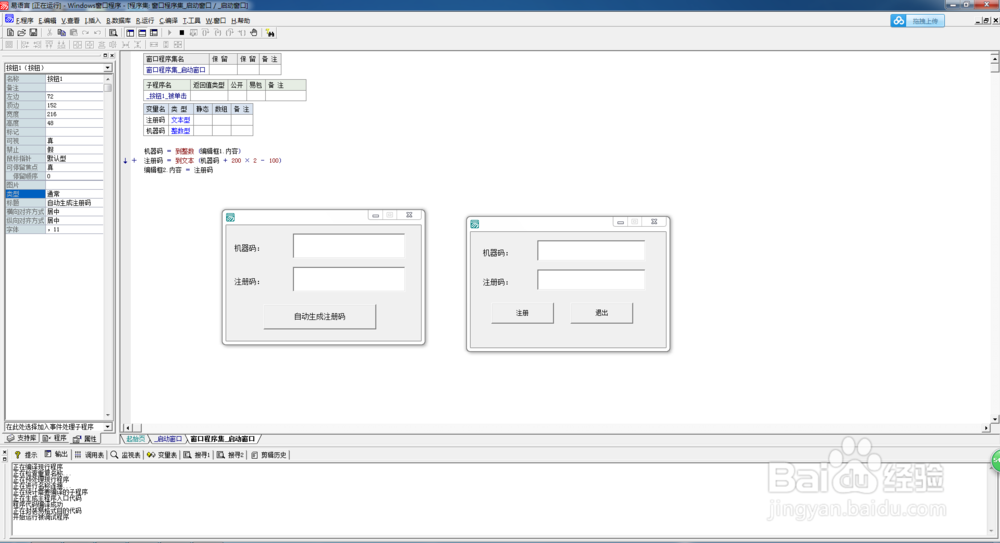The height and width of the screenshot is (543, 1000).
Task: Open the 窗口 (Window) menu
Action: point(216,21)
